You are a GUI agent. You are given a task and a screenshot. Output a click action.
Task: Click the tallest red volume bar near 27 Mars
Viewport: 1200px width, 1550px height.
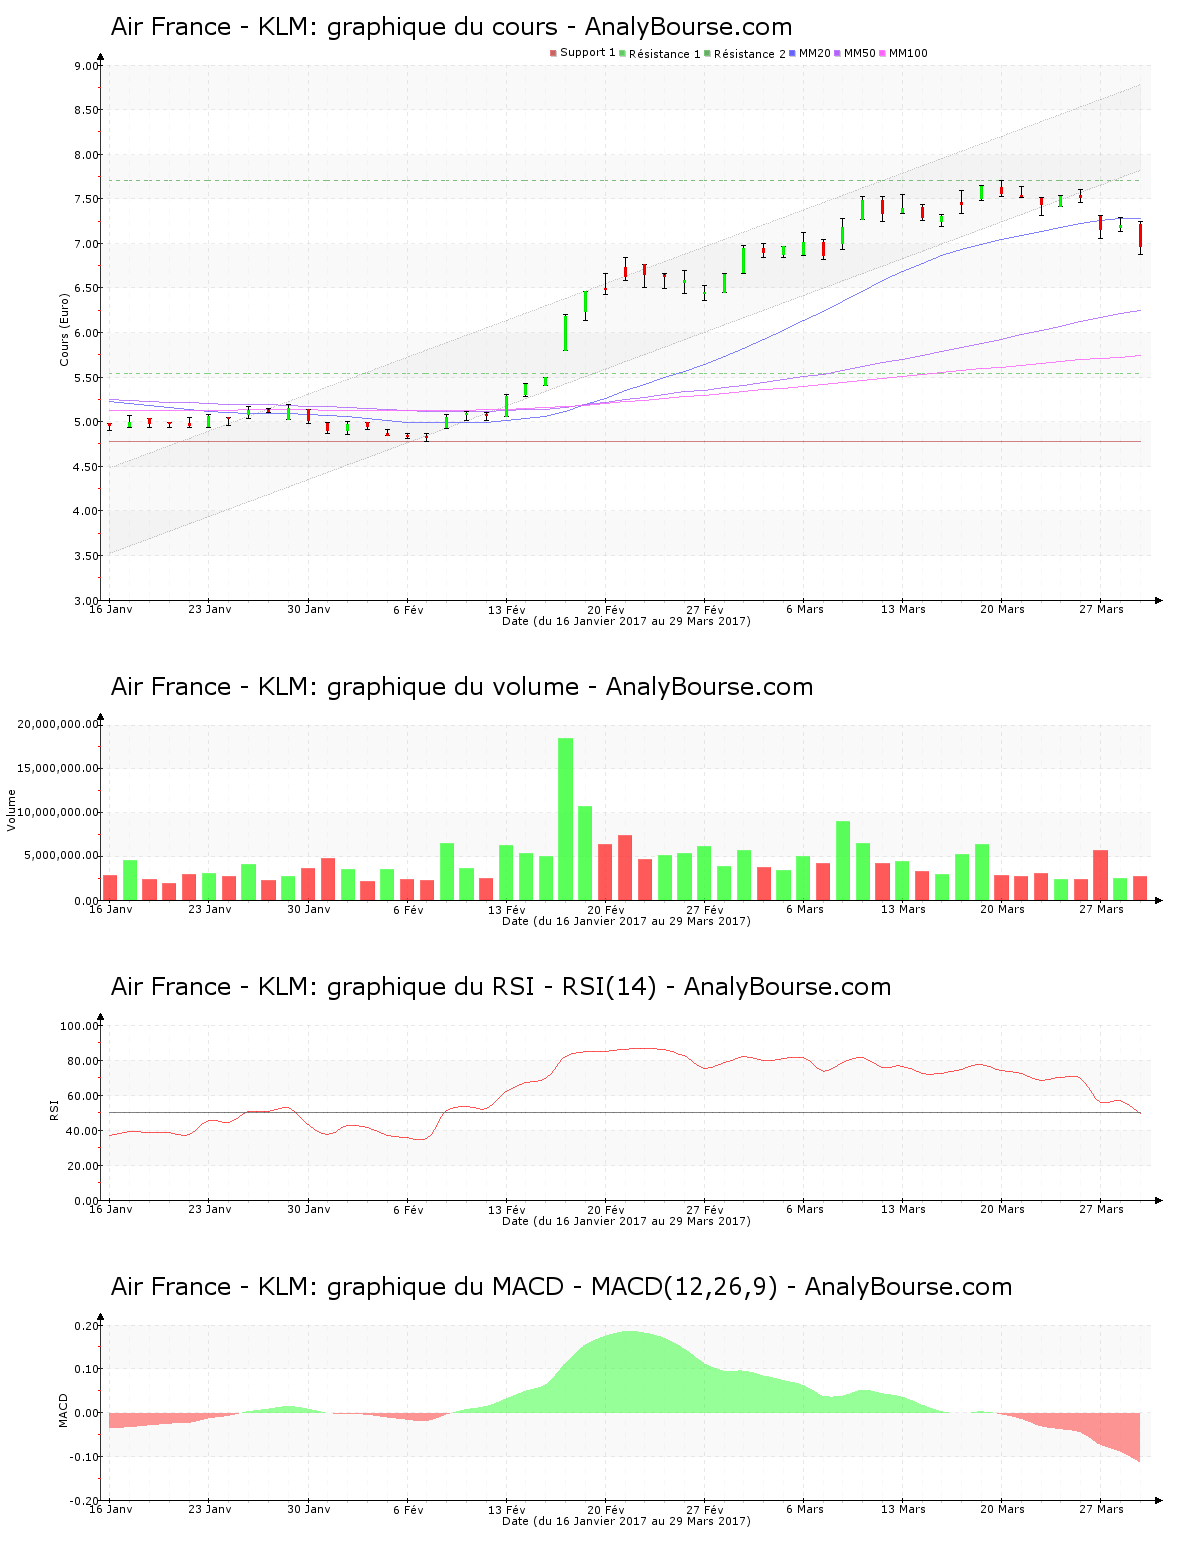tap(1101, 875)
